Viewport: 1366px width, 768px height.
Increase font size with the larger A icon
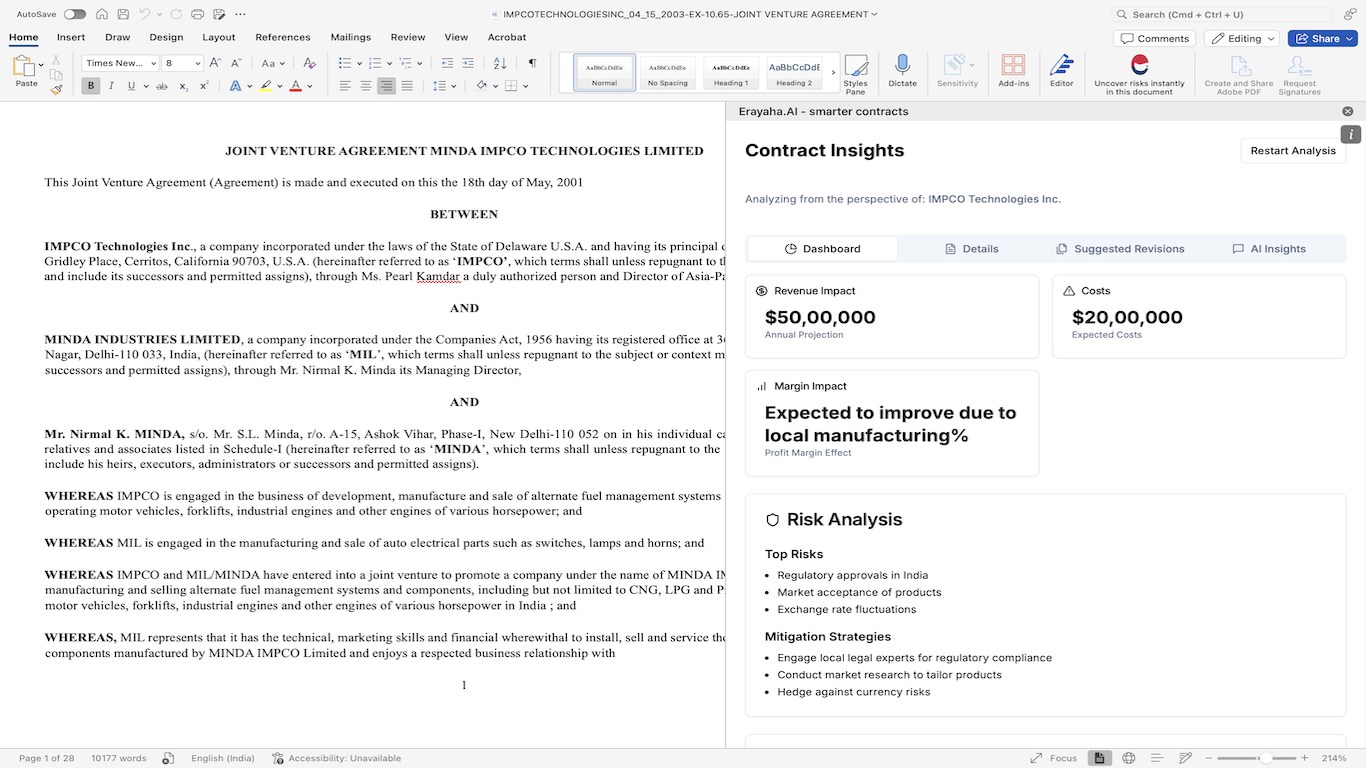[216, 63]
